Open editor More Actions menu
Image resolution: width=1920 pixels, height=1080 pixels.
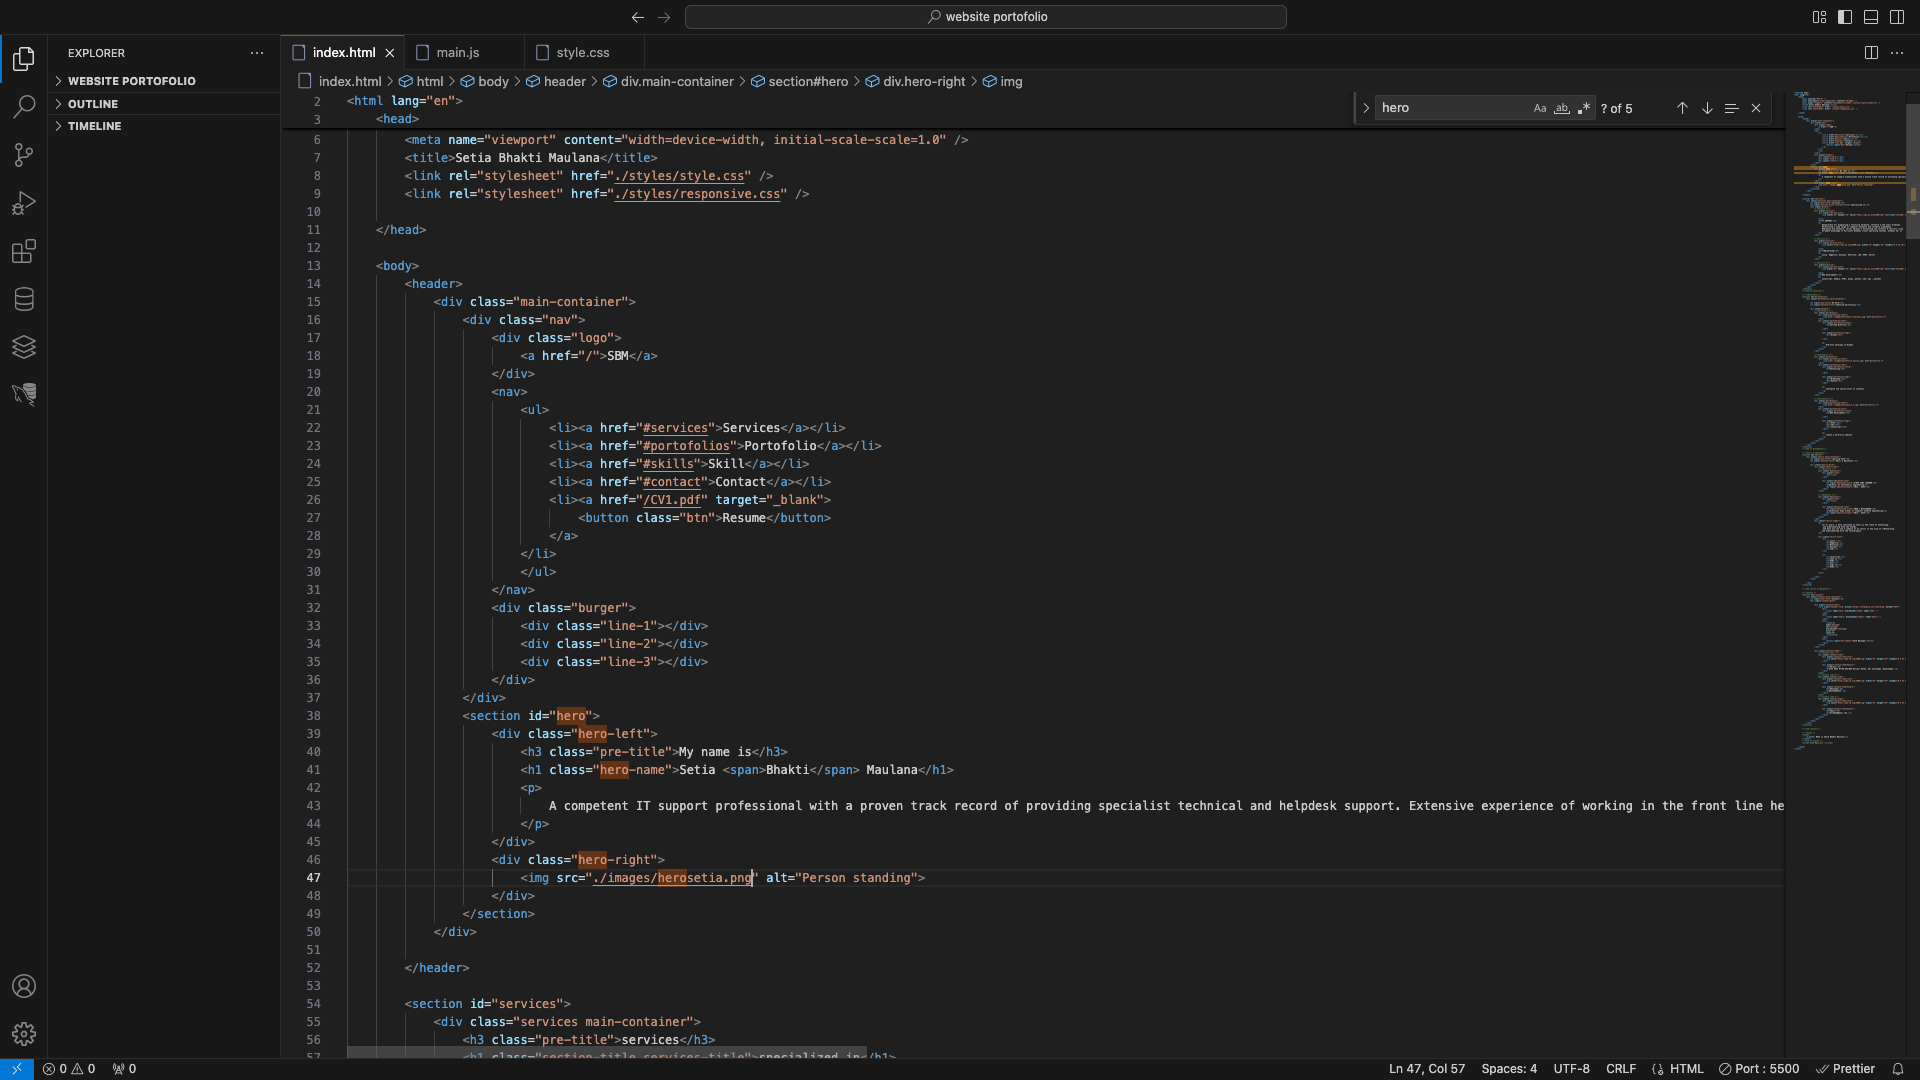click(x=1897, y=53)
